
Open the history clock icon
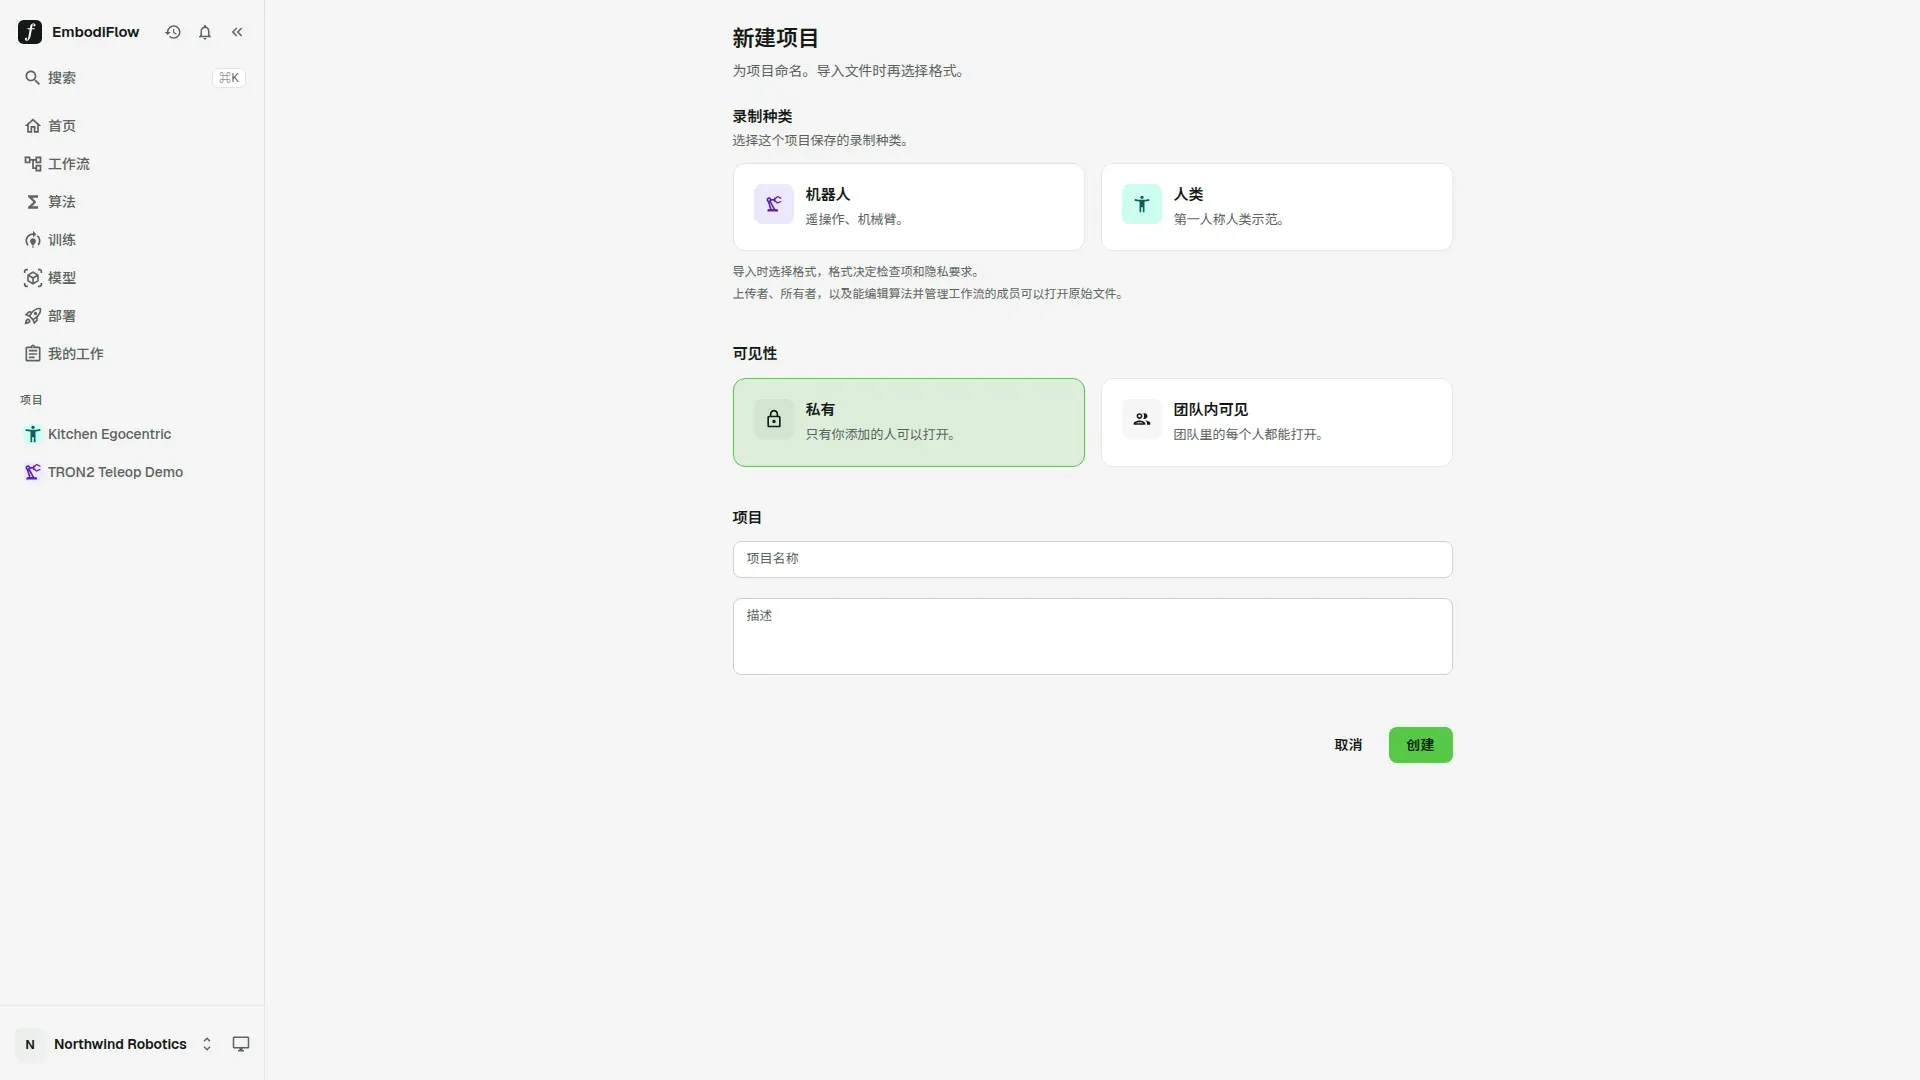pos(173,32)
